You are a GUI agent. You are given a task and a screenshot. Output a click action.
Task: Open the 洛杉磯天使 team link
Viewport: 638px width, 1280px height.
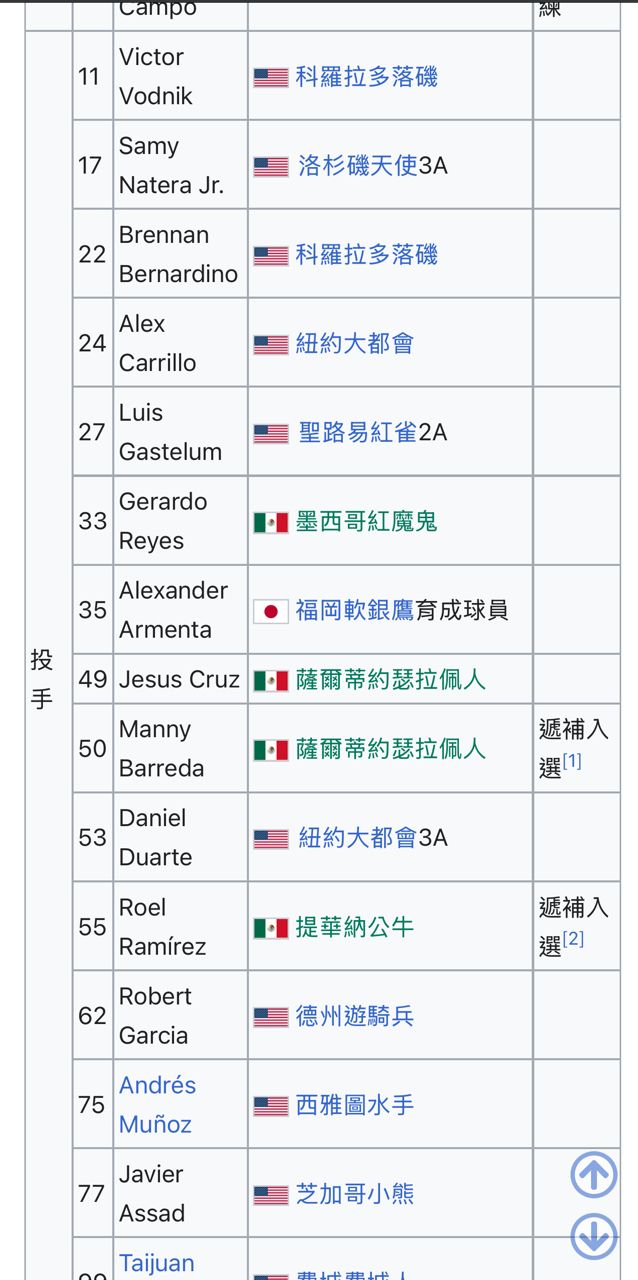[x=357, y=166]
